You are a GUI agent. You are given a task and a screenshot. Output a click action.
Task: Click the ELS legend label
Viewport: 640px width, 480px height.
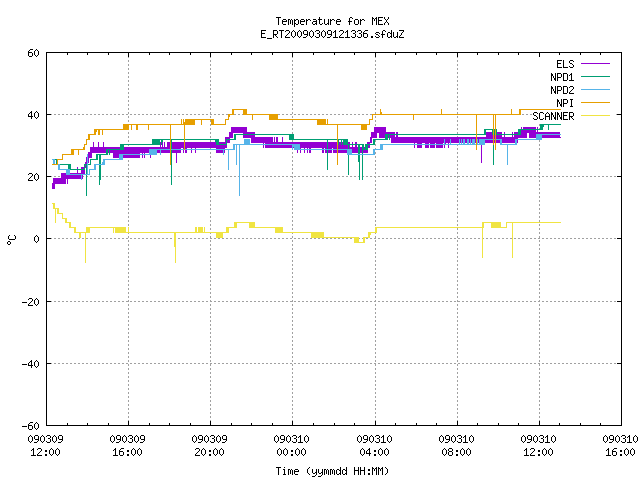tap(565, 64)
